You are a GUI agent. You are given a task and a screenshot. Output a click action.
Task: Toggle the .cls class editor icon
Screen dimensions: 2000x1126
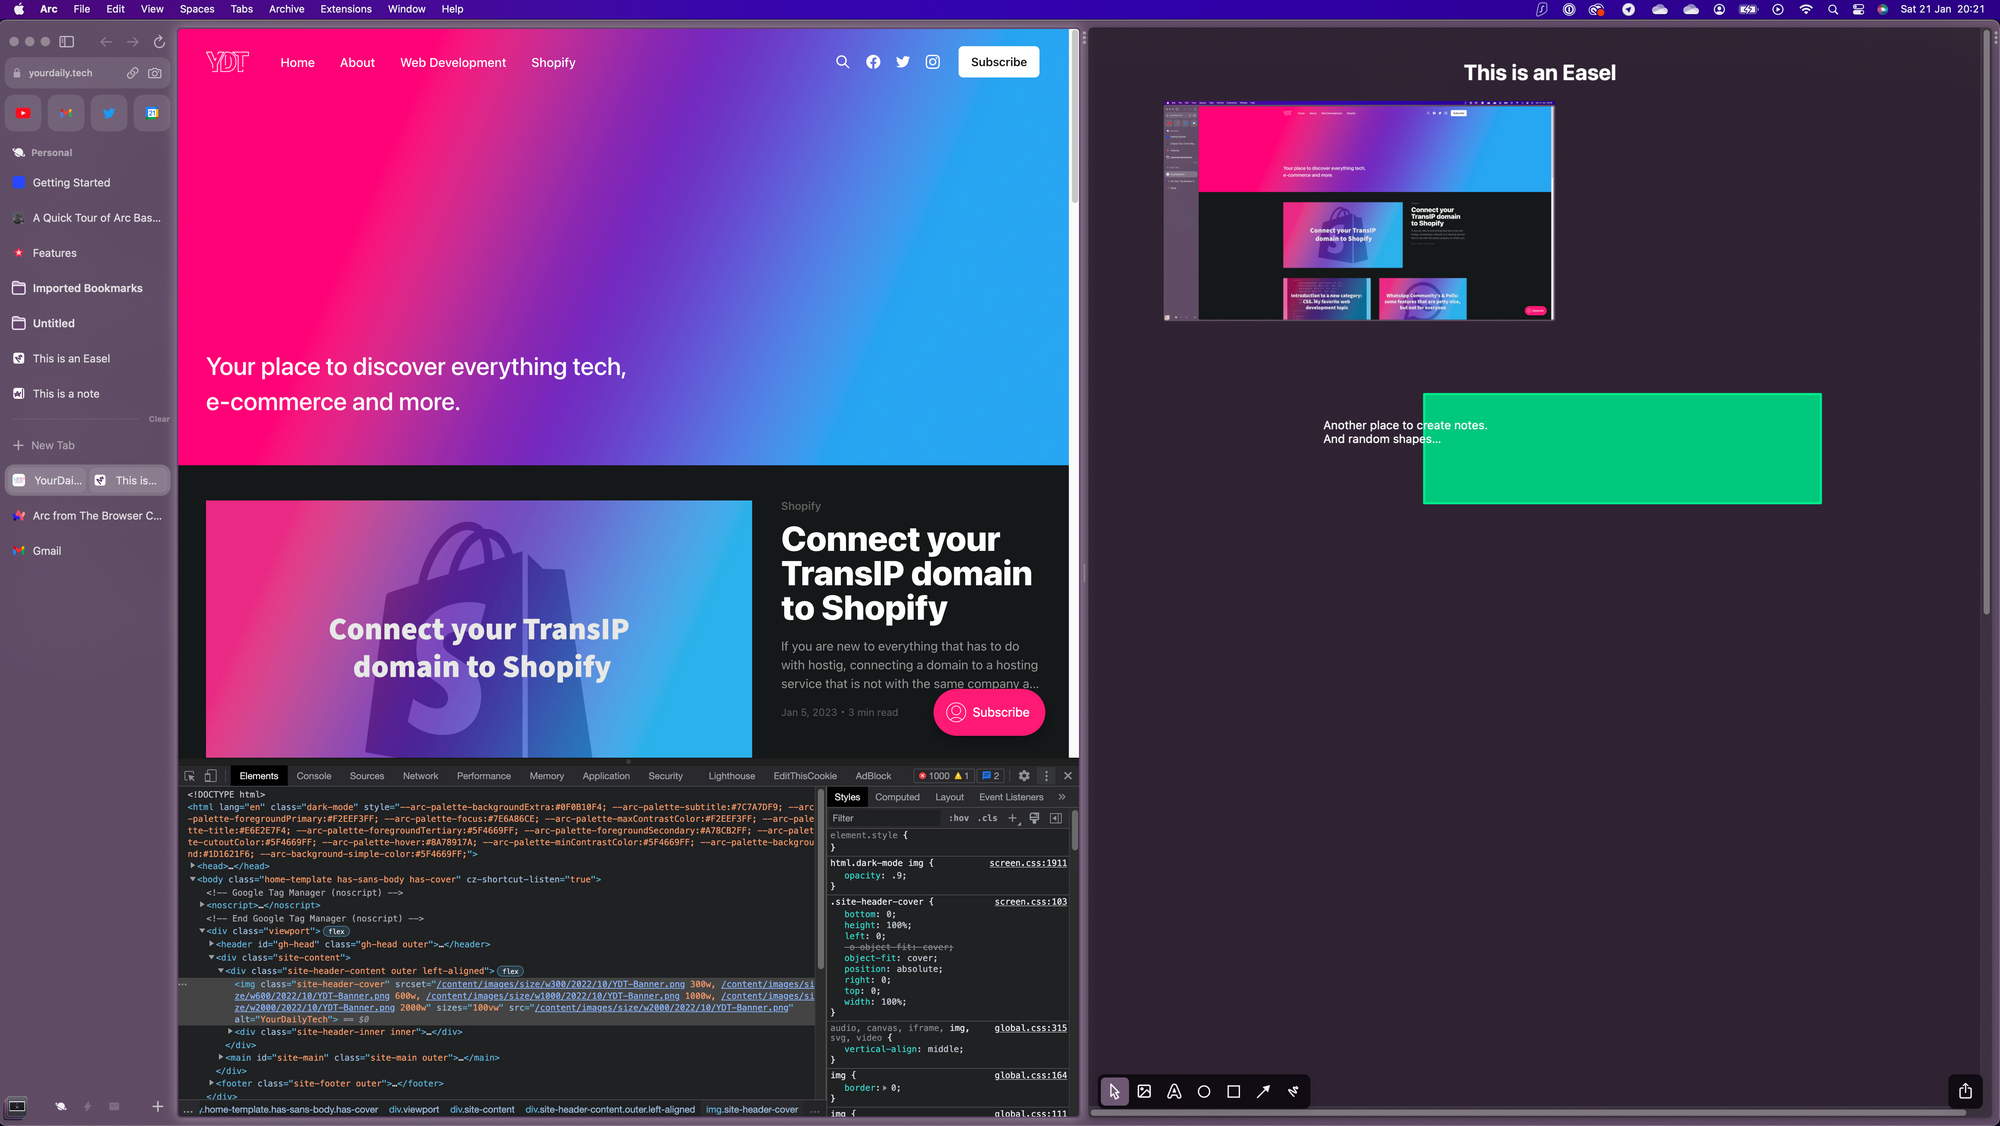[989, 818]
